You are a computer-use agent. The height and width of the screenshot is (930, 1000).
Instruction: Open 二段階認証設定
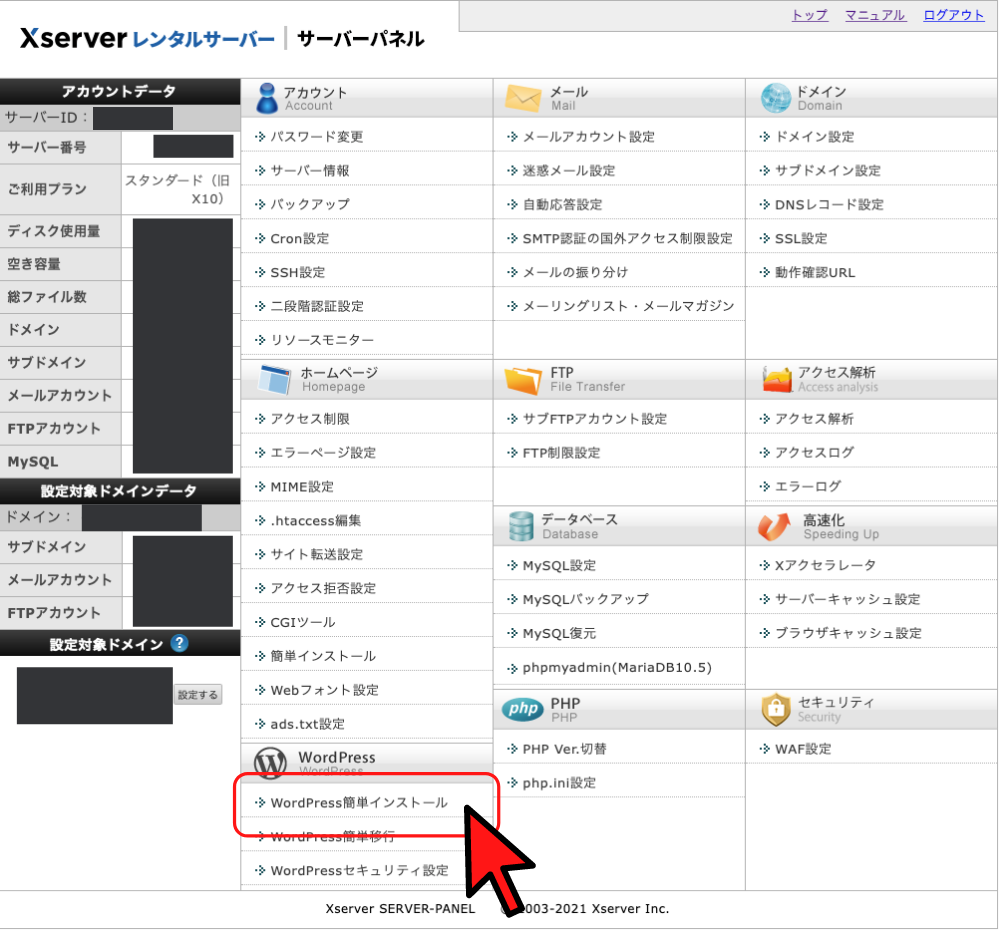point(317,306)
